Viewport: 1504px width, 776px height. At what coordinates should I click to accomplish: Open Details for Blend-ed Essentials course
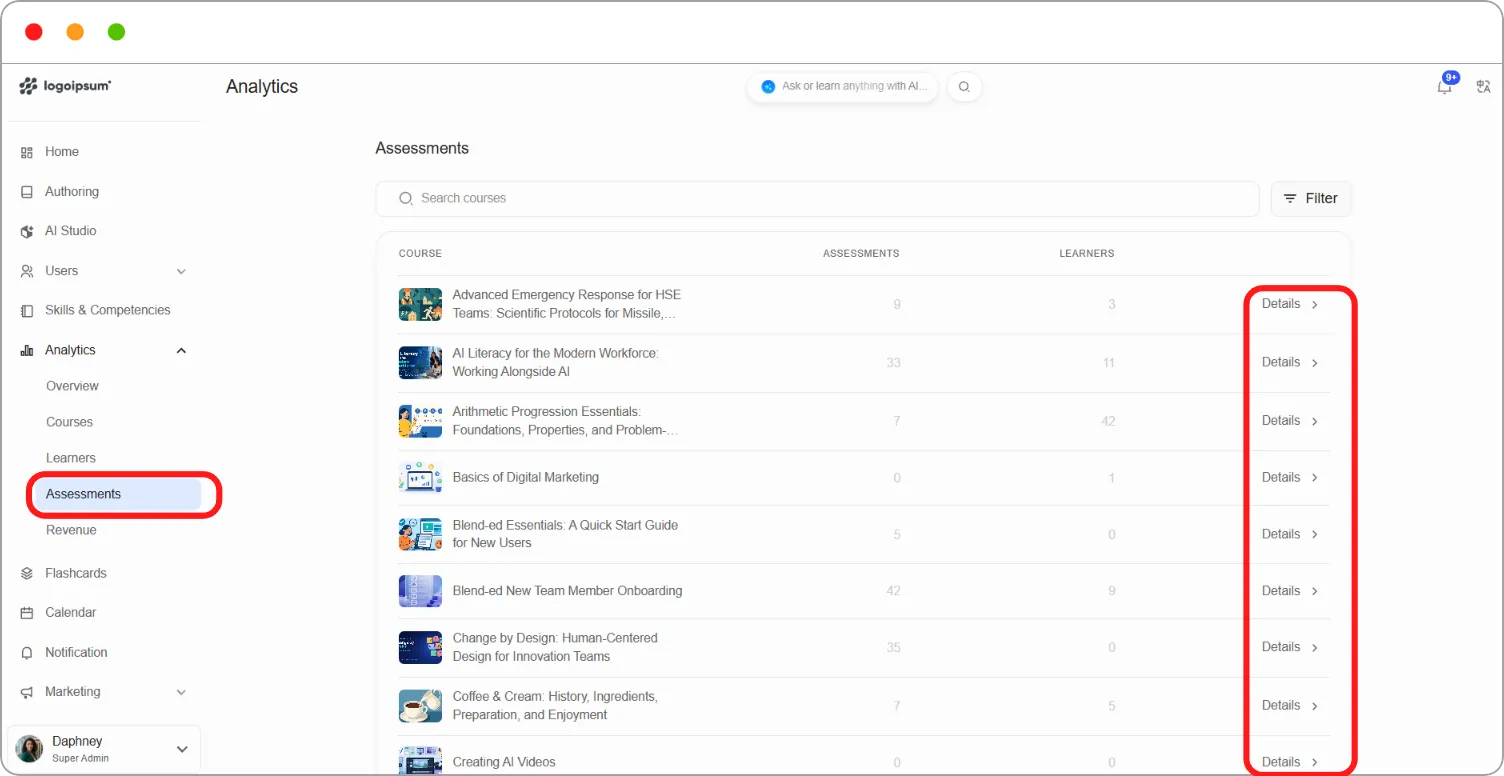(x=1290, y=534)
